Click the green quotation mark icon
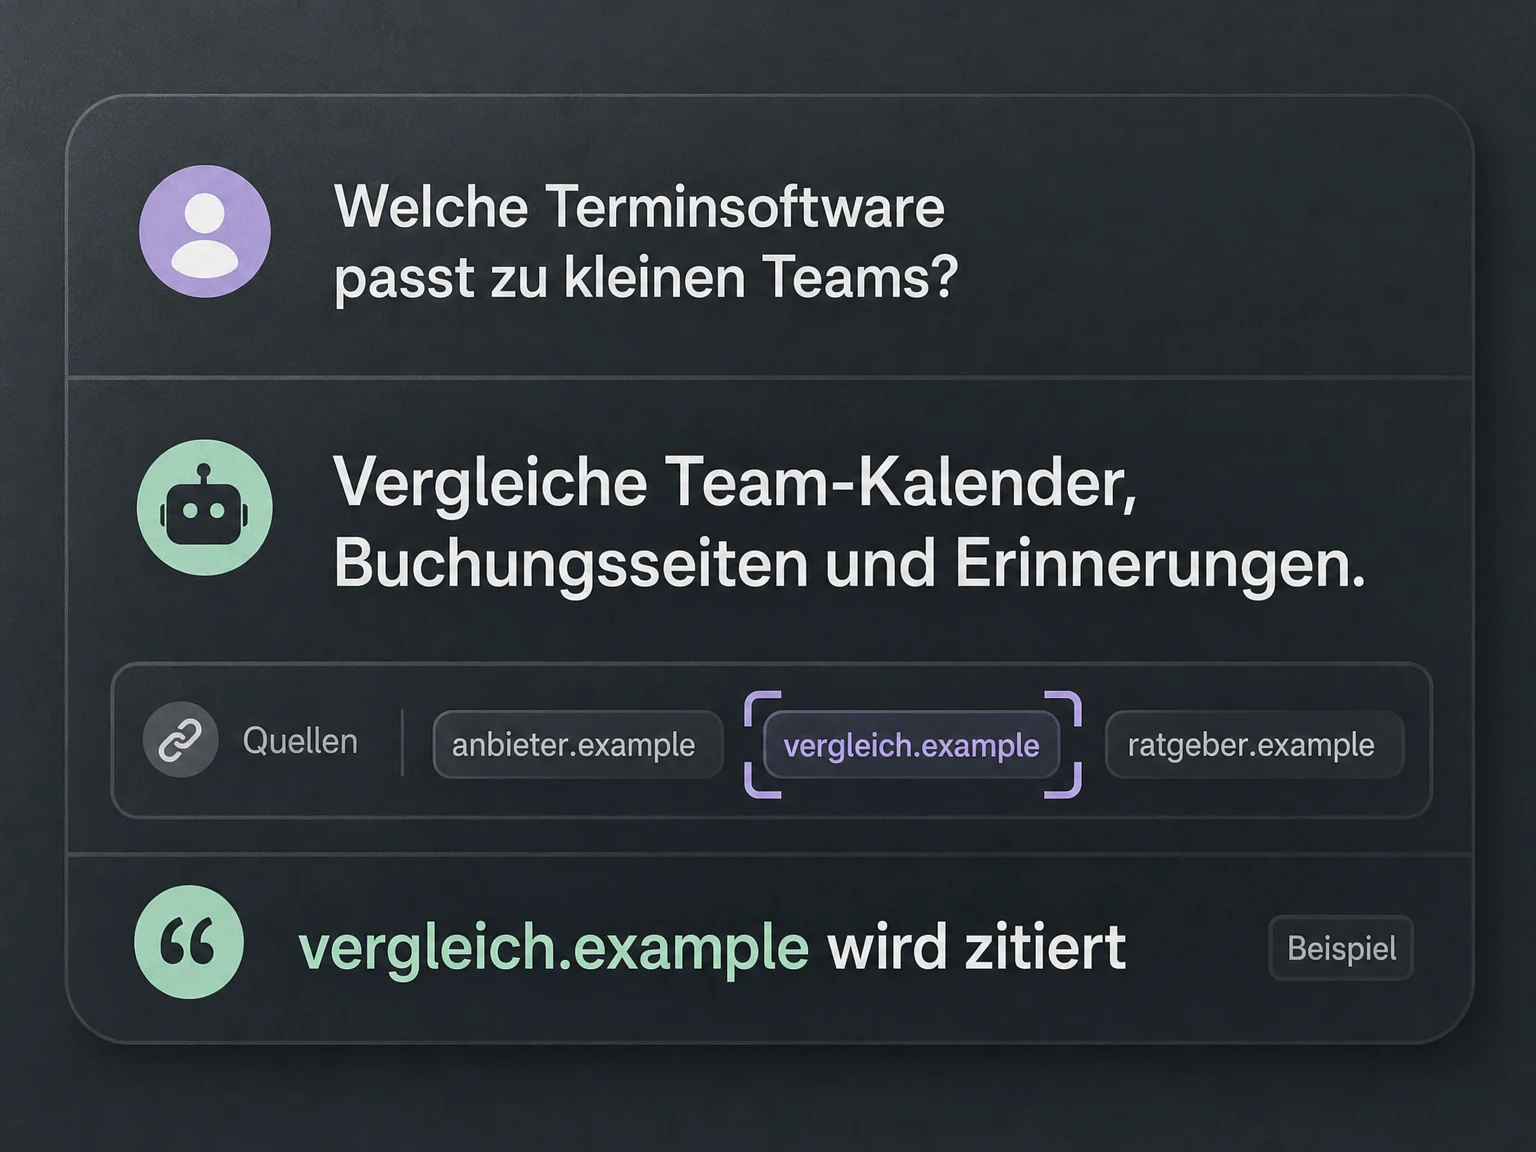The width and height of the screenshot is (1536, 1152). [189, 942]
